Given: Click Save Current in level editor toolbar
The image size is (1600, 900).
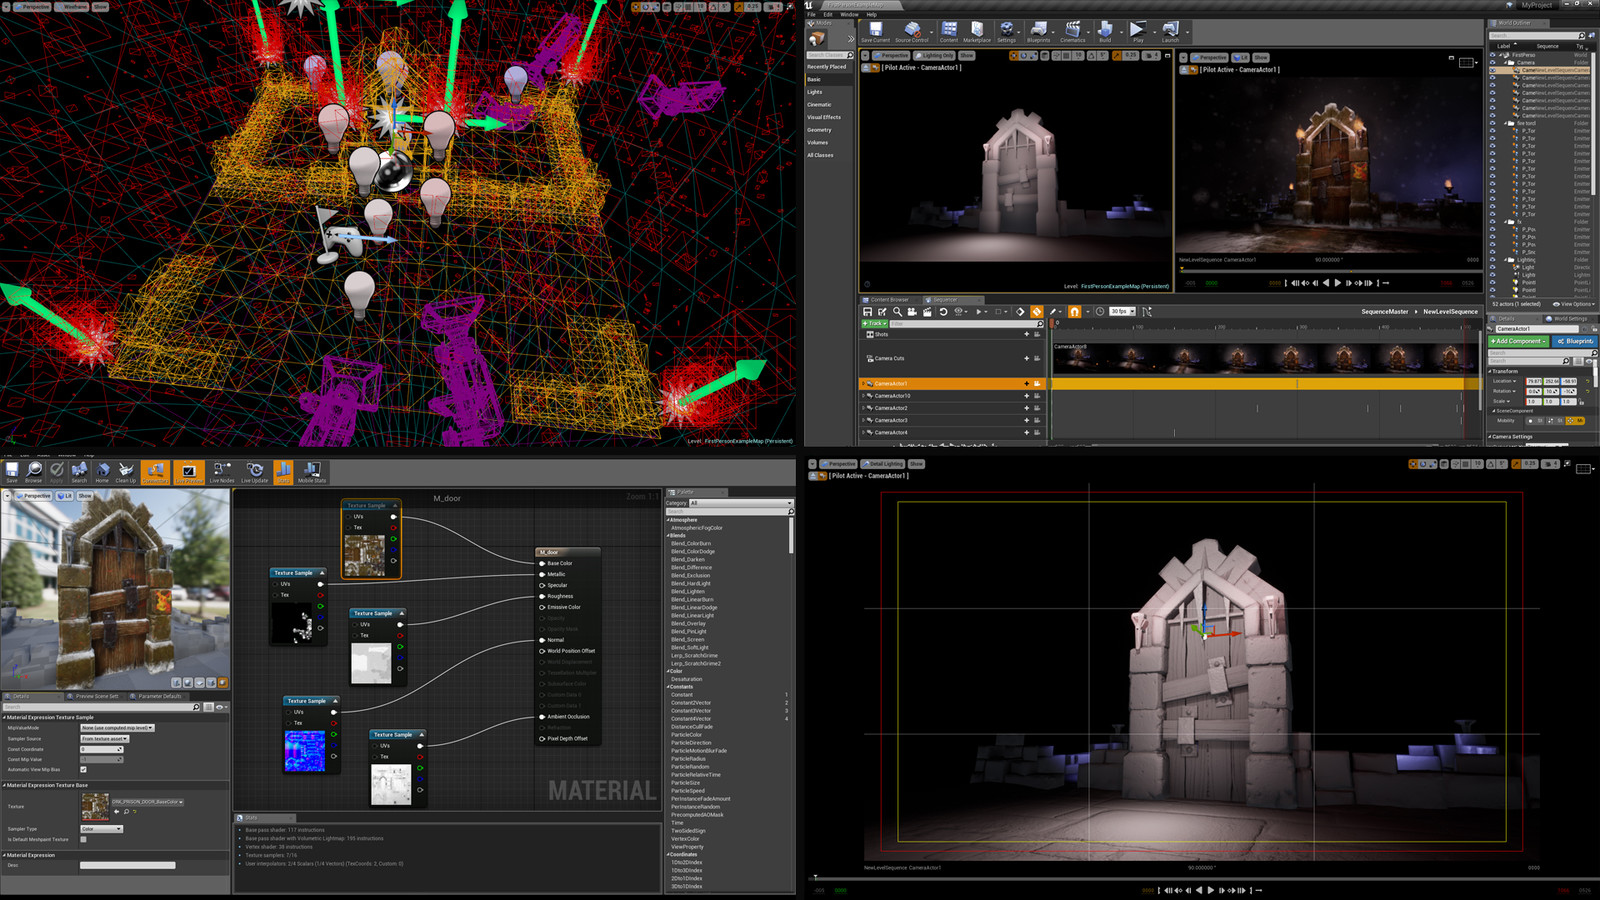Looking at the screenshot, I should pyautogui.click(x=875, y=33).
